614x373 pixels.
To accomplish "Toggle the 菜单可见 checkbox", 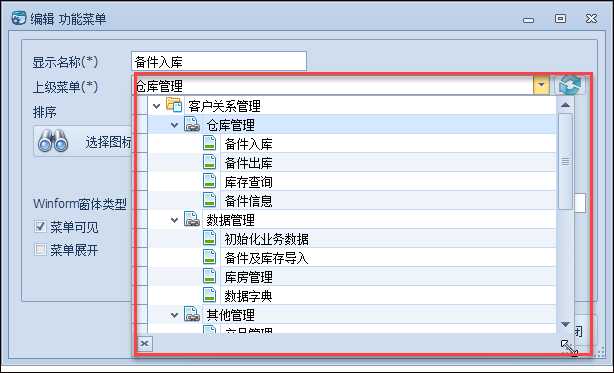I will click(x=40, y=226).
